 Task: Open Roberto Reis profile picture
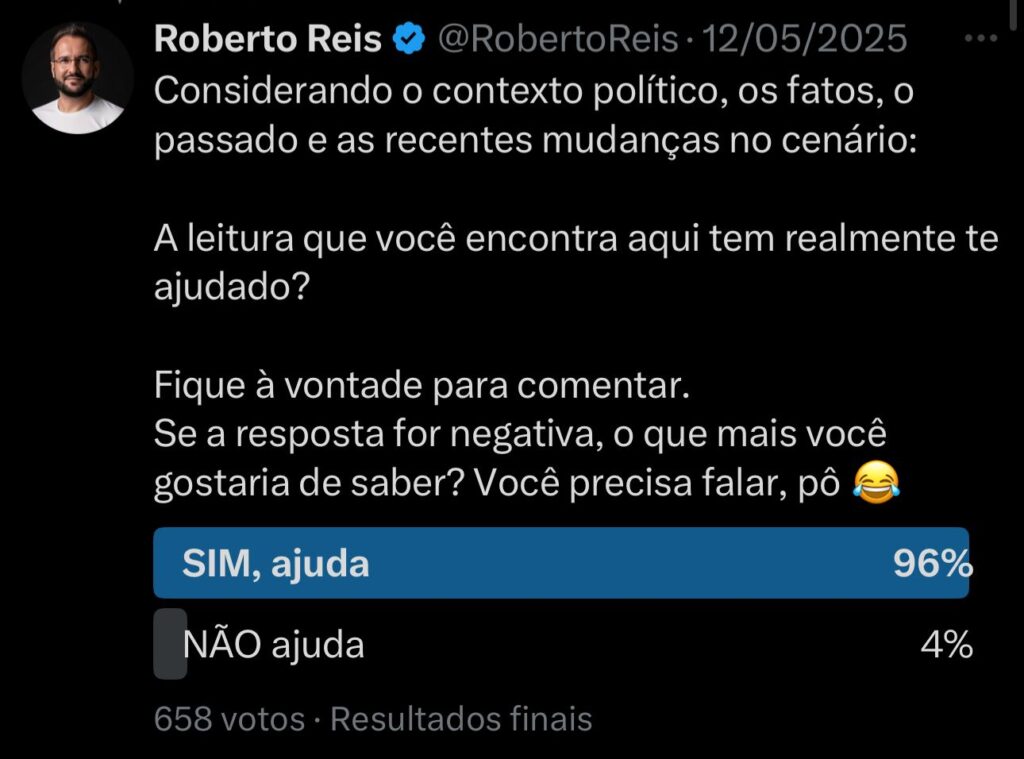coord(77,78)
